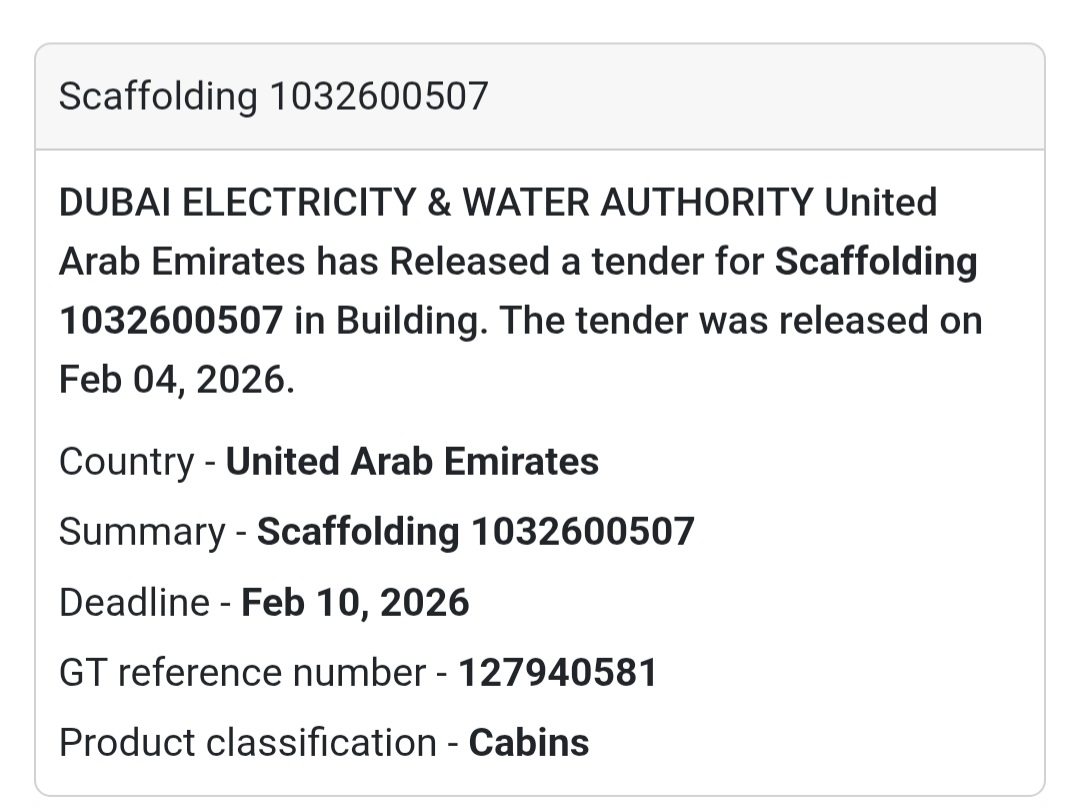Click "The tender was released on" sentence
This screenshot has height=806, width=1080.
point(741,321)
